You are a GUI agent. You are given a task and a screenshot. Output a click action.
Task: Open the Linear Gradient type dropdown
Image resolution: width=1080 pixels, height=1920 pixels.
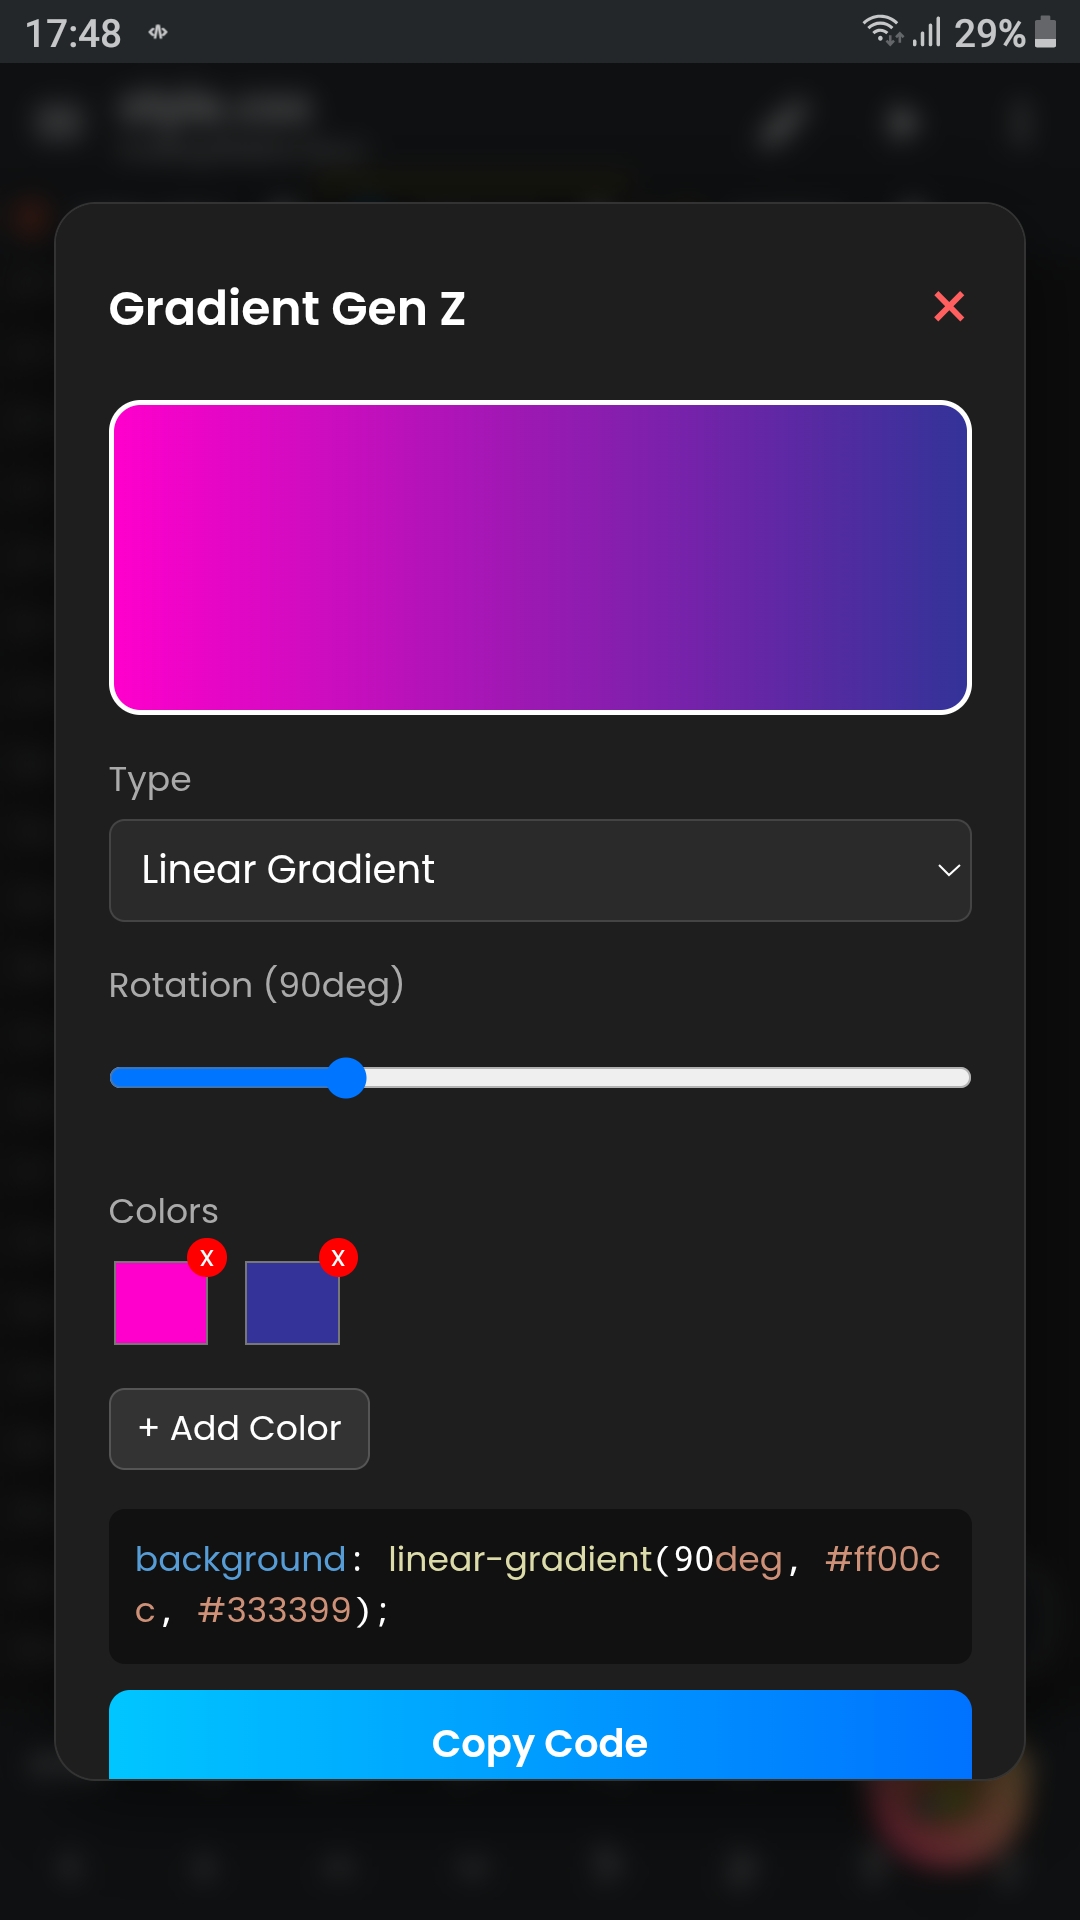[540, 870]
